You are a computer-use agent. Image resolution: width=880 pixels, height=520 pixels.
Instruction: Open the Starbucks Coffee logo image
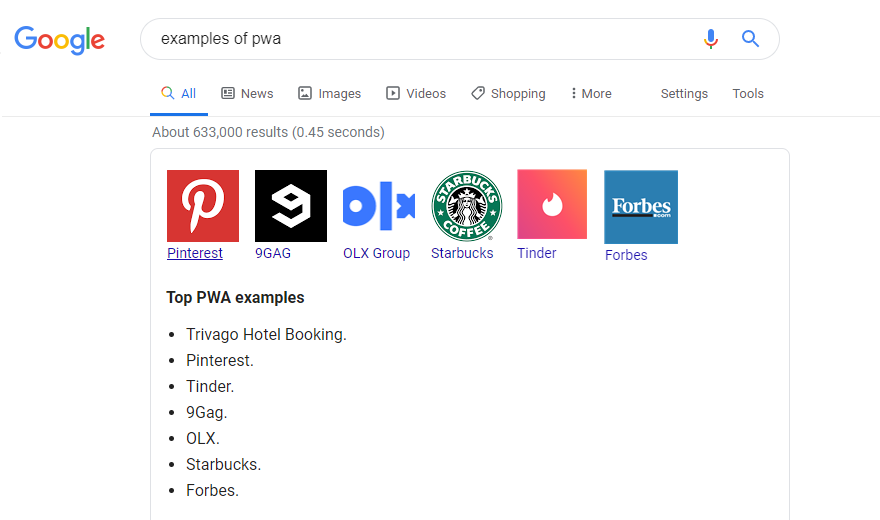tap(467, 206)
